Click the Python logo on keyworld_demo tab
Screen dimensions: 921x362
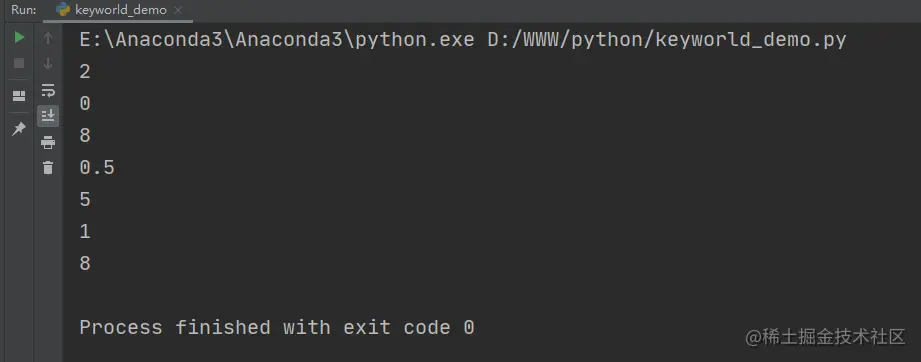[x=63, y=9]
